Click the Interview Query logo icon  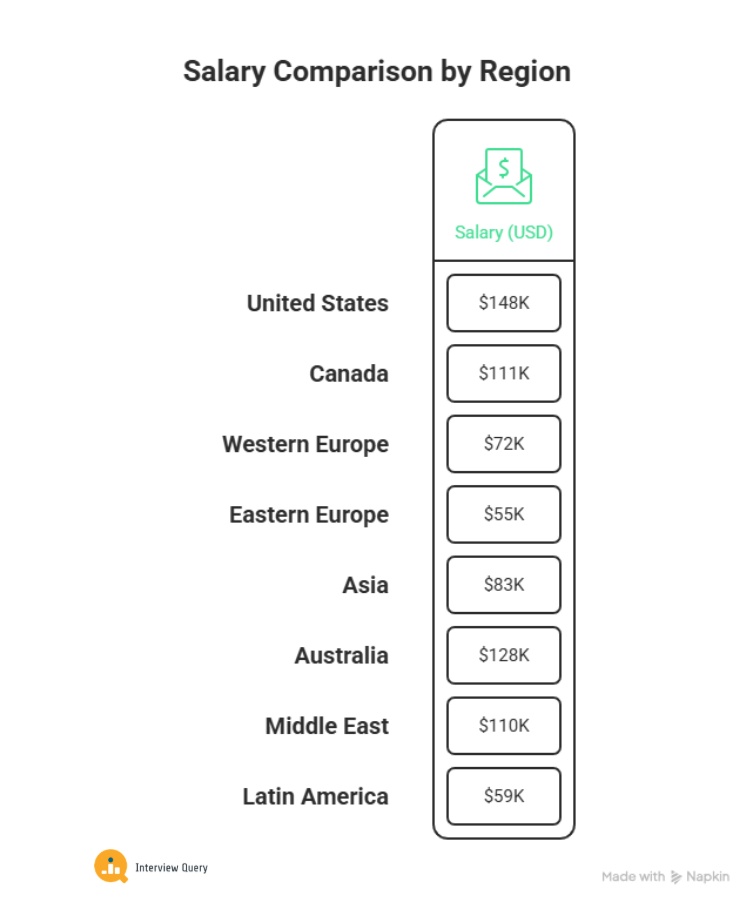tap(111, 866)
